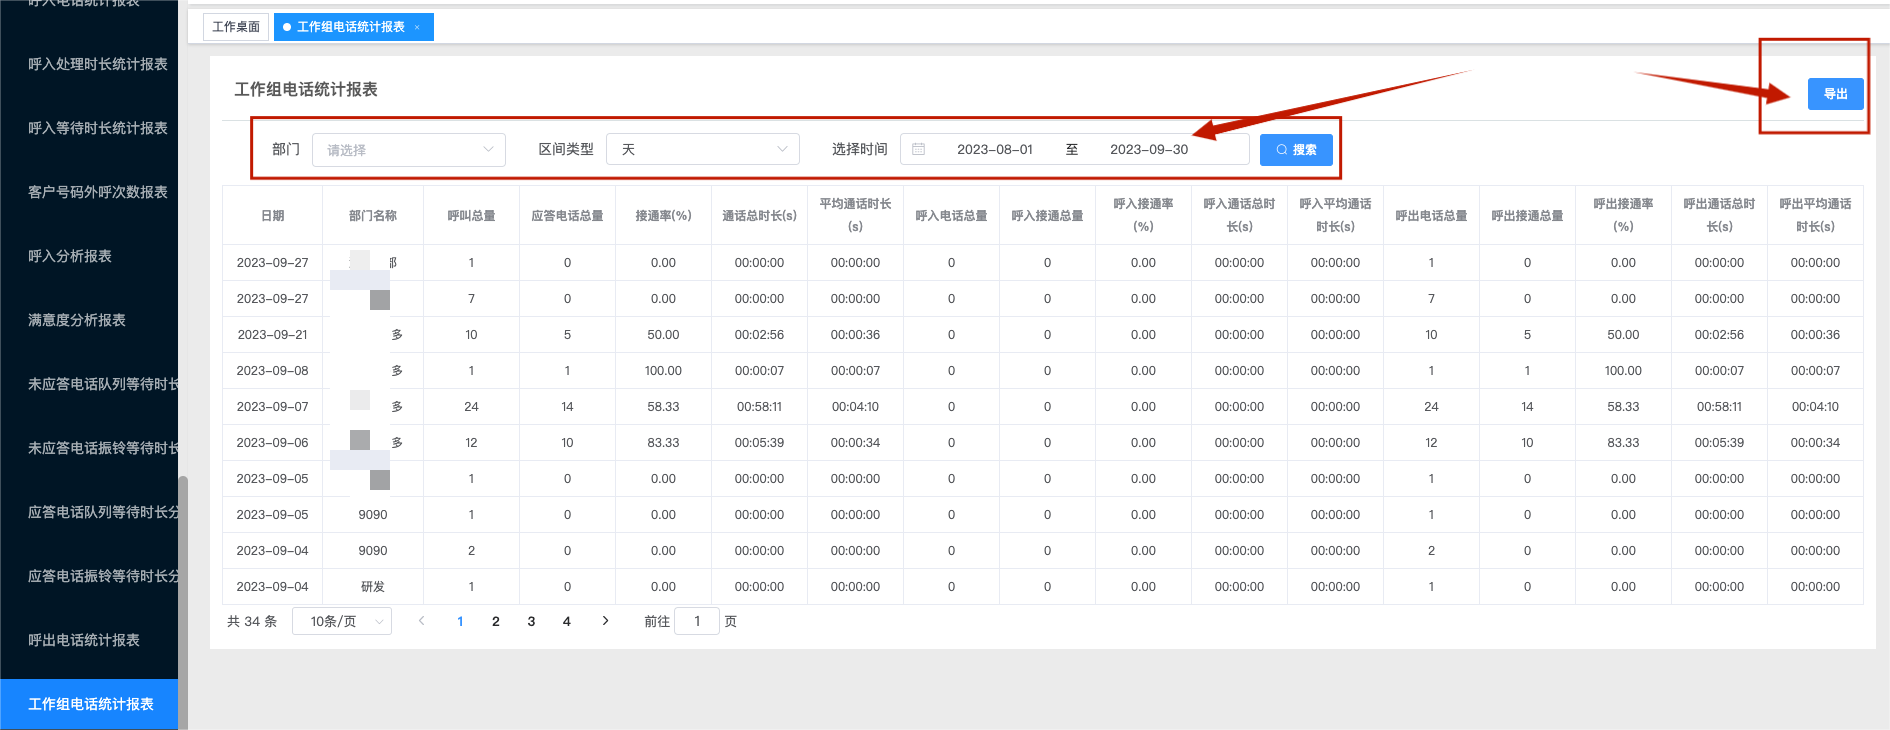This screenshot has width=1890, height=730.
Task: Open 呼入等待时长统计报表 in sidebar
Action: point(98,128)
